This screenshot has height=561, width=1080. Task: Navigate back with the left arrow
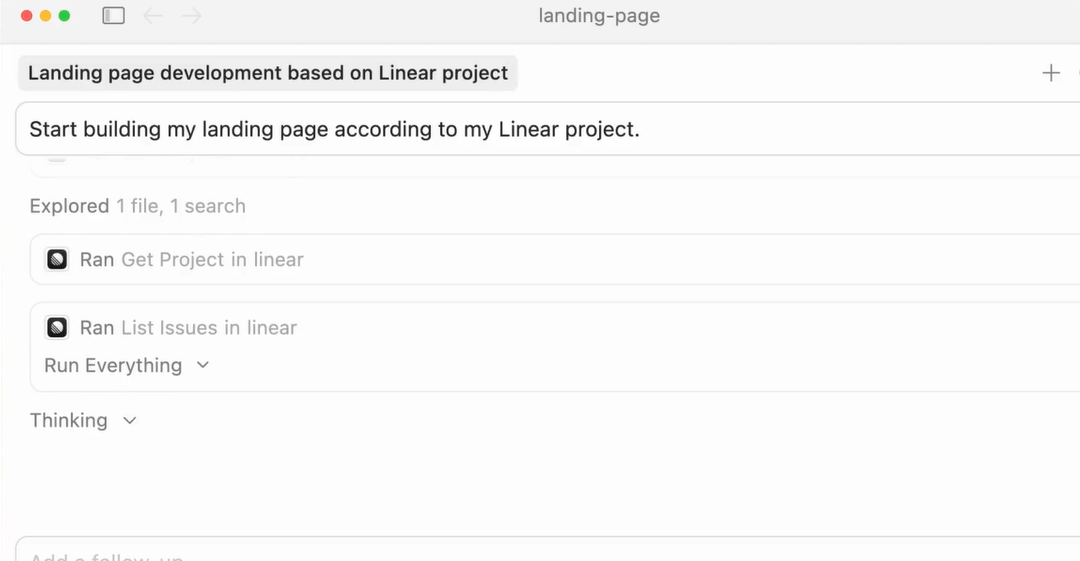pos(153,16)
